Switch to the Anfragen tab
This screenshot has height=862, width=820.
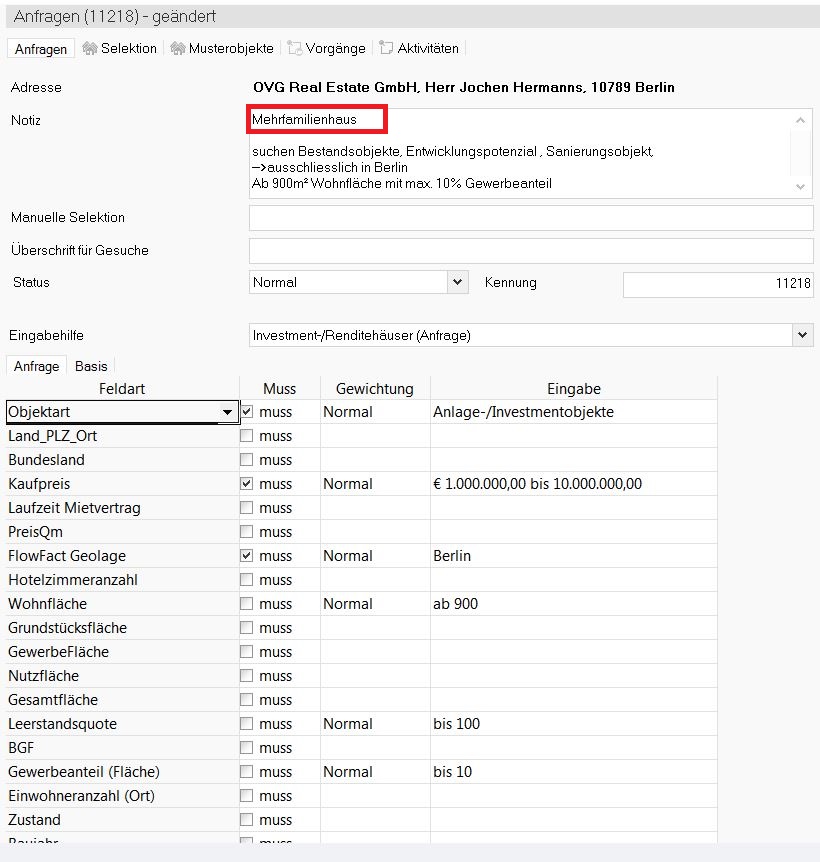pos(41,49)
